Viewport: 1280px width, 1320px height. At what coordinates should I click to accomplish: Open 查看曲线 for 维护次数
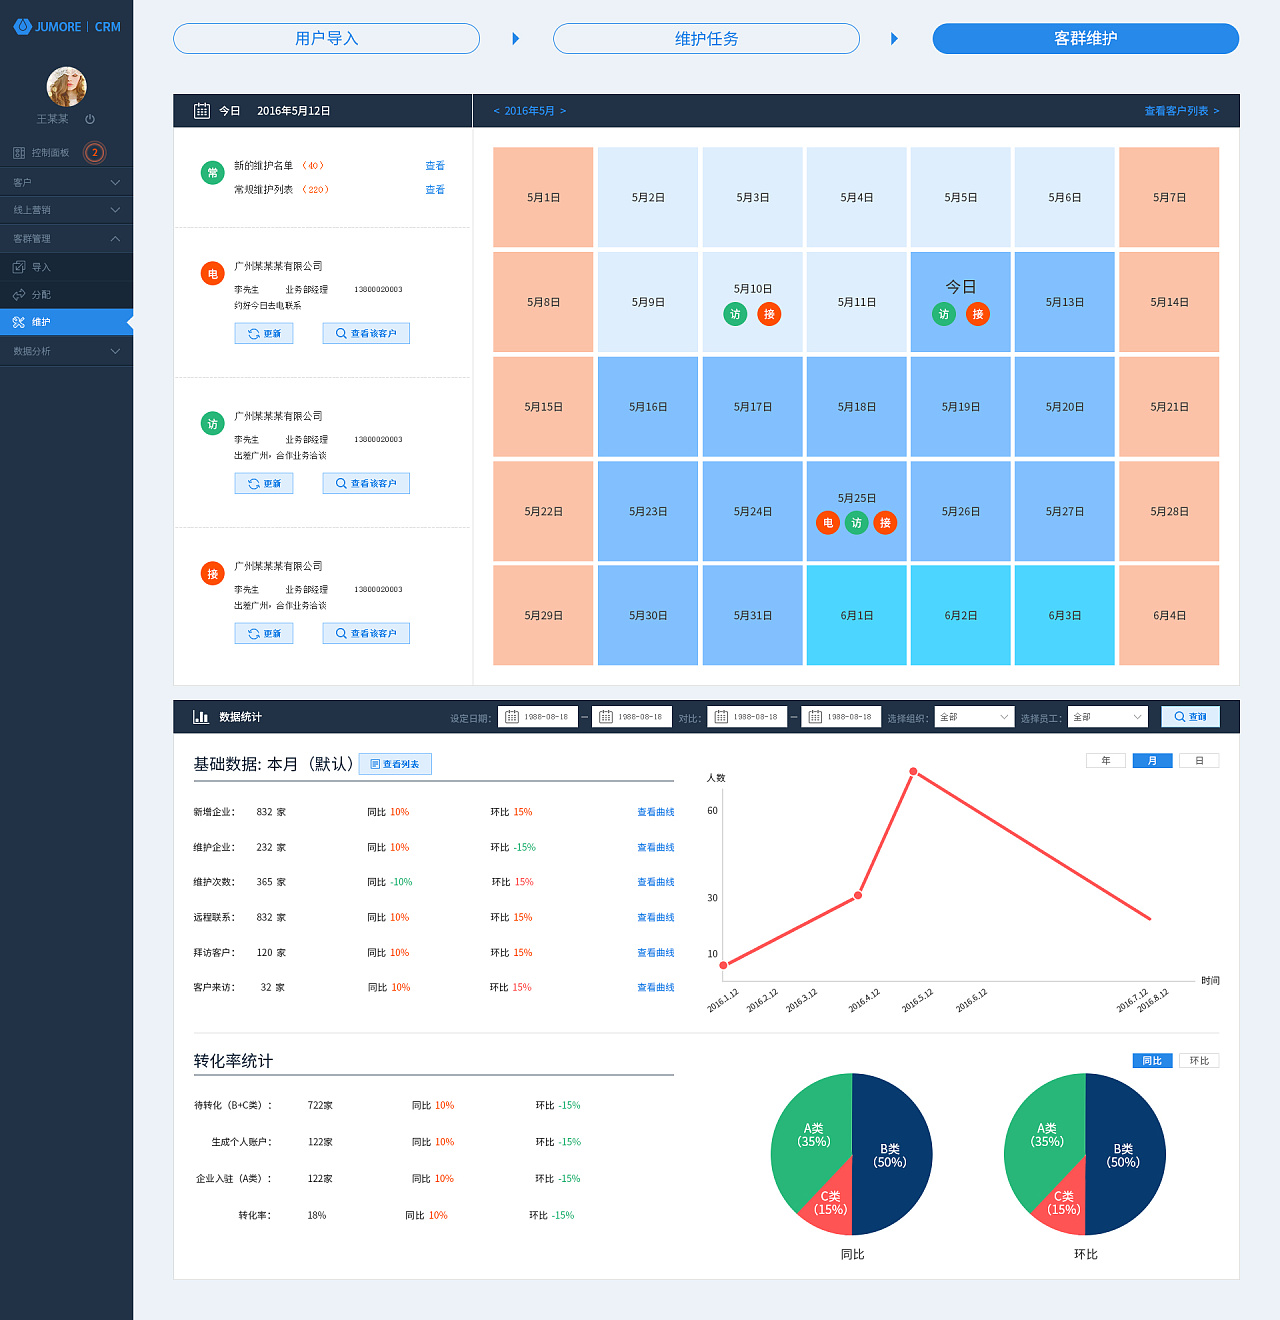[656, 882]
